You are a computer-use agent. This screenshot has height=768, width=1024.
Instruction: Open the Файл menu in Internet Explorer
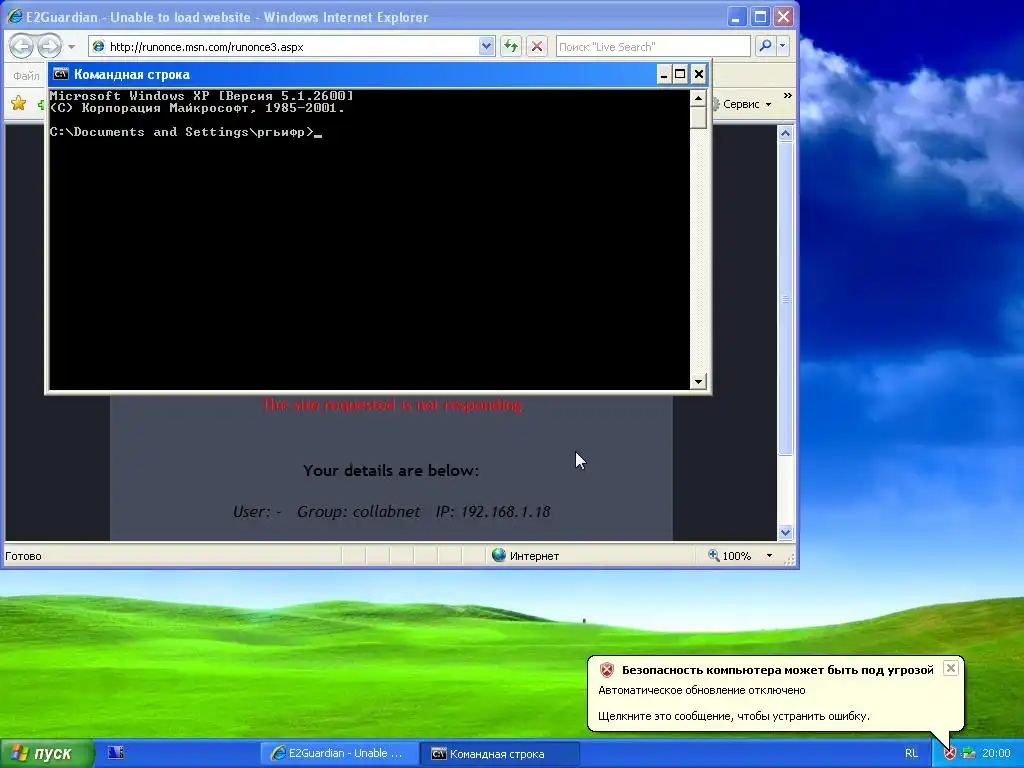[x=26, y=76]
